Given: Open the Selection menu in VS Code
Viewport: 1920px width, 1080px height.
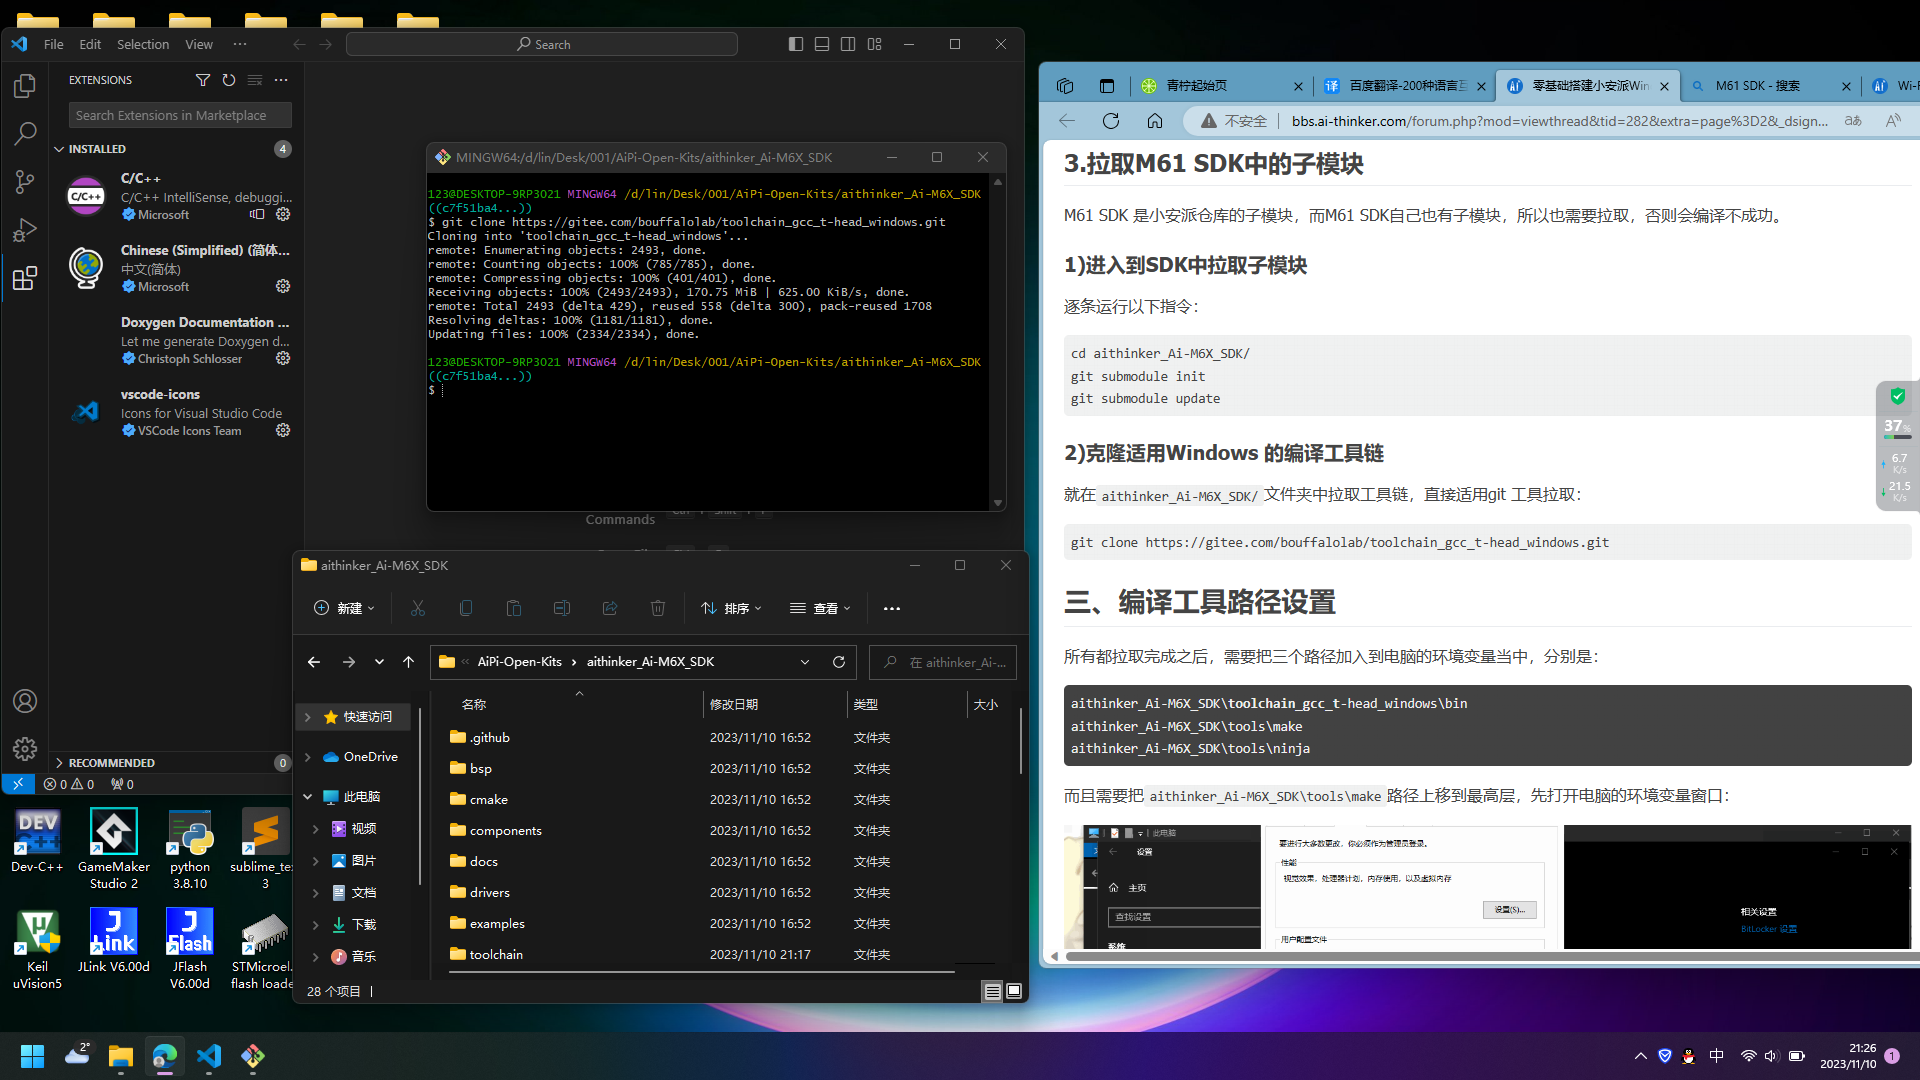Looking at the screenshot, I should pos(143,44).
